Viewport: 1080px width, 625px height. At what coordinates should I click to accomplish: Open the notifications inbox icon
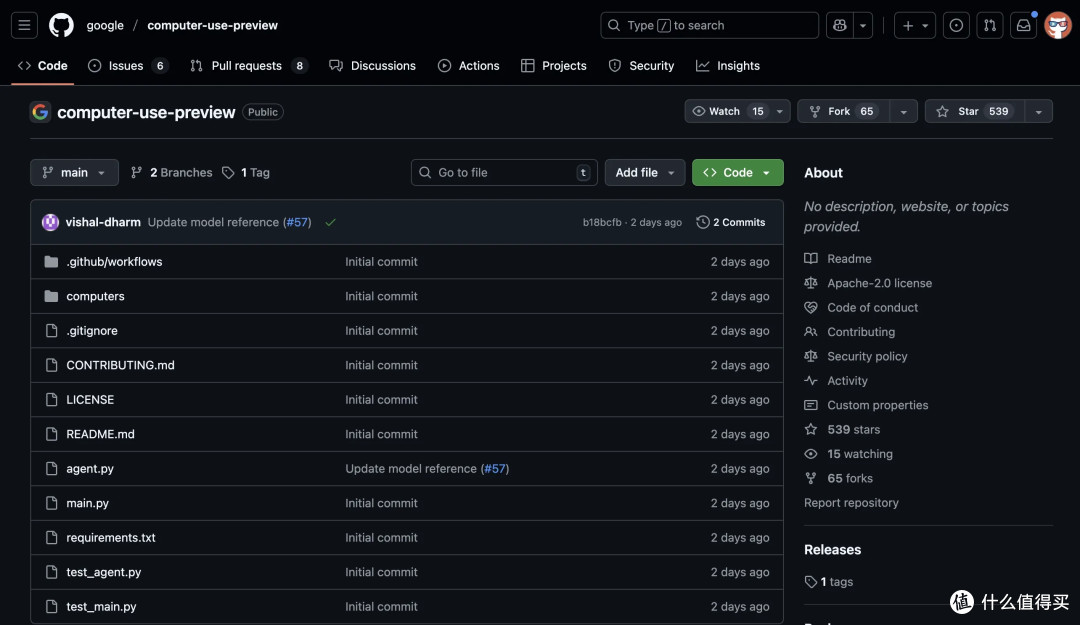(1024, 25)
